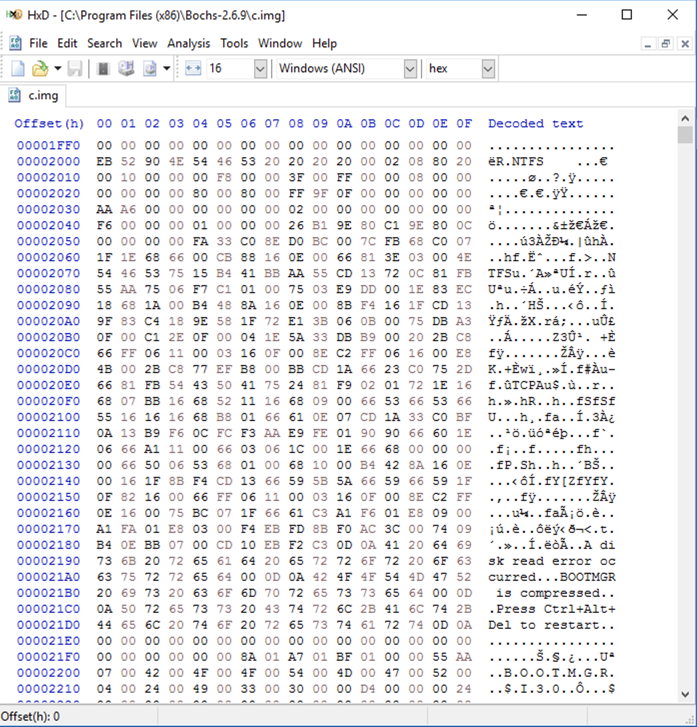This screenshot has height=727, width=697.
Task: Open the View menu
Action: (145, 43)
